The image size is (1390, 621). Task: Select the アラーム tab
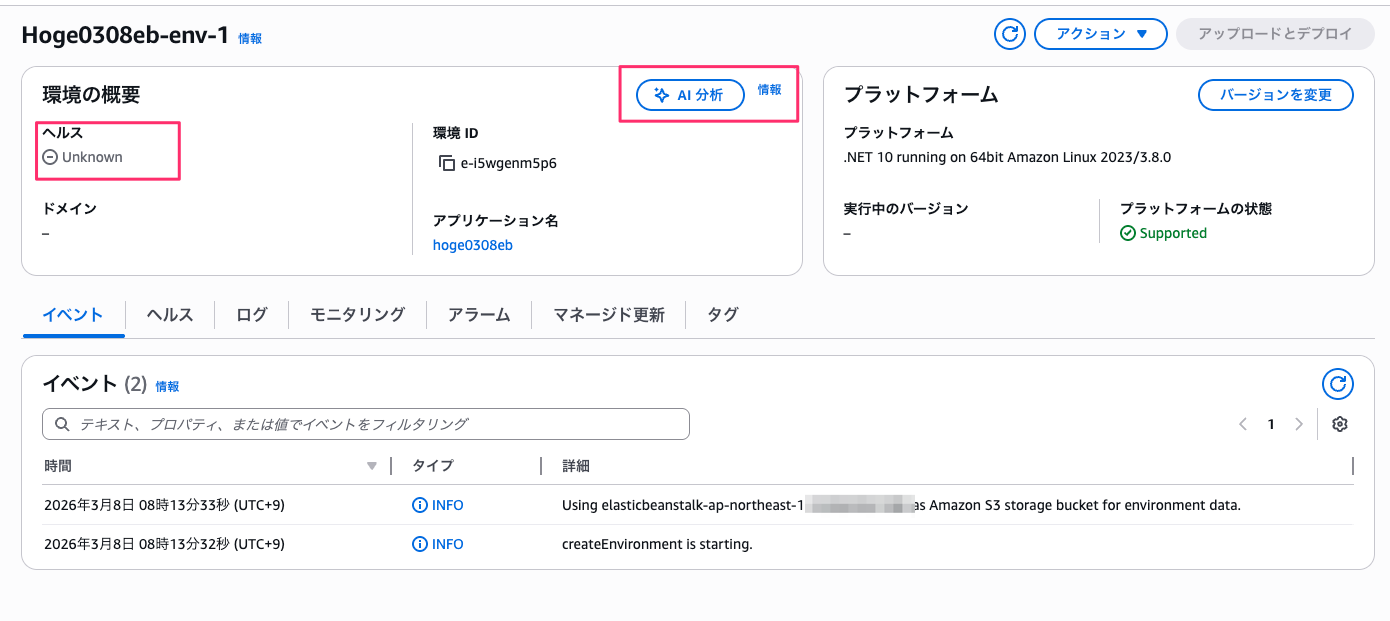coord(479,314)
